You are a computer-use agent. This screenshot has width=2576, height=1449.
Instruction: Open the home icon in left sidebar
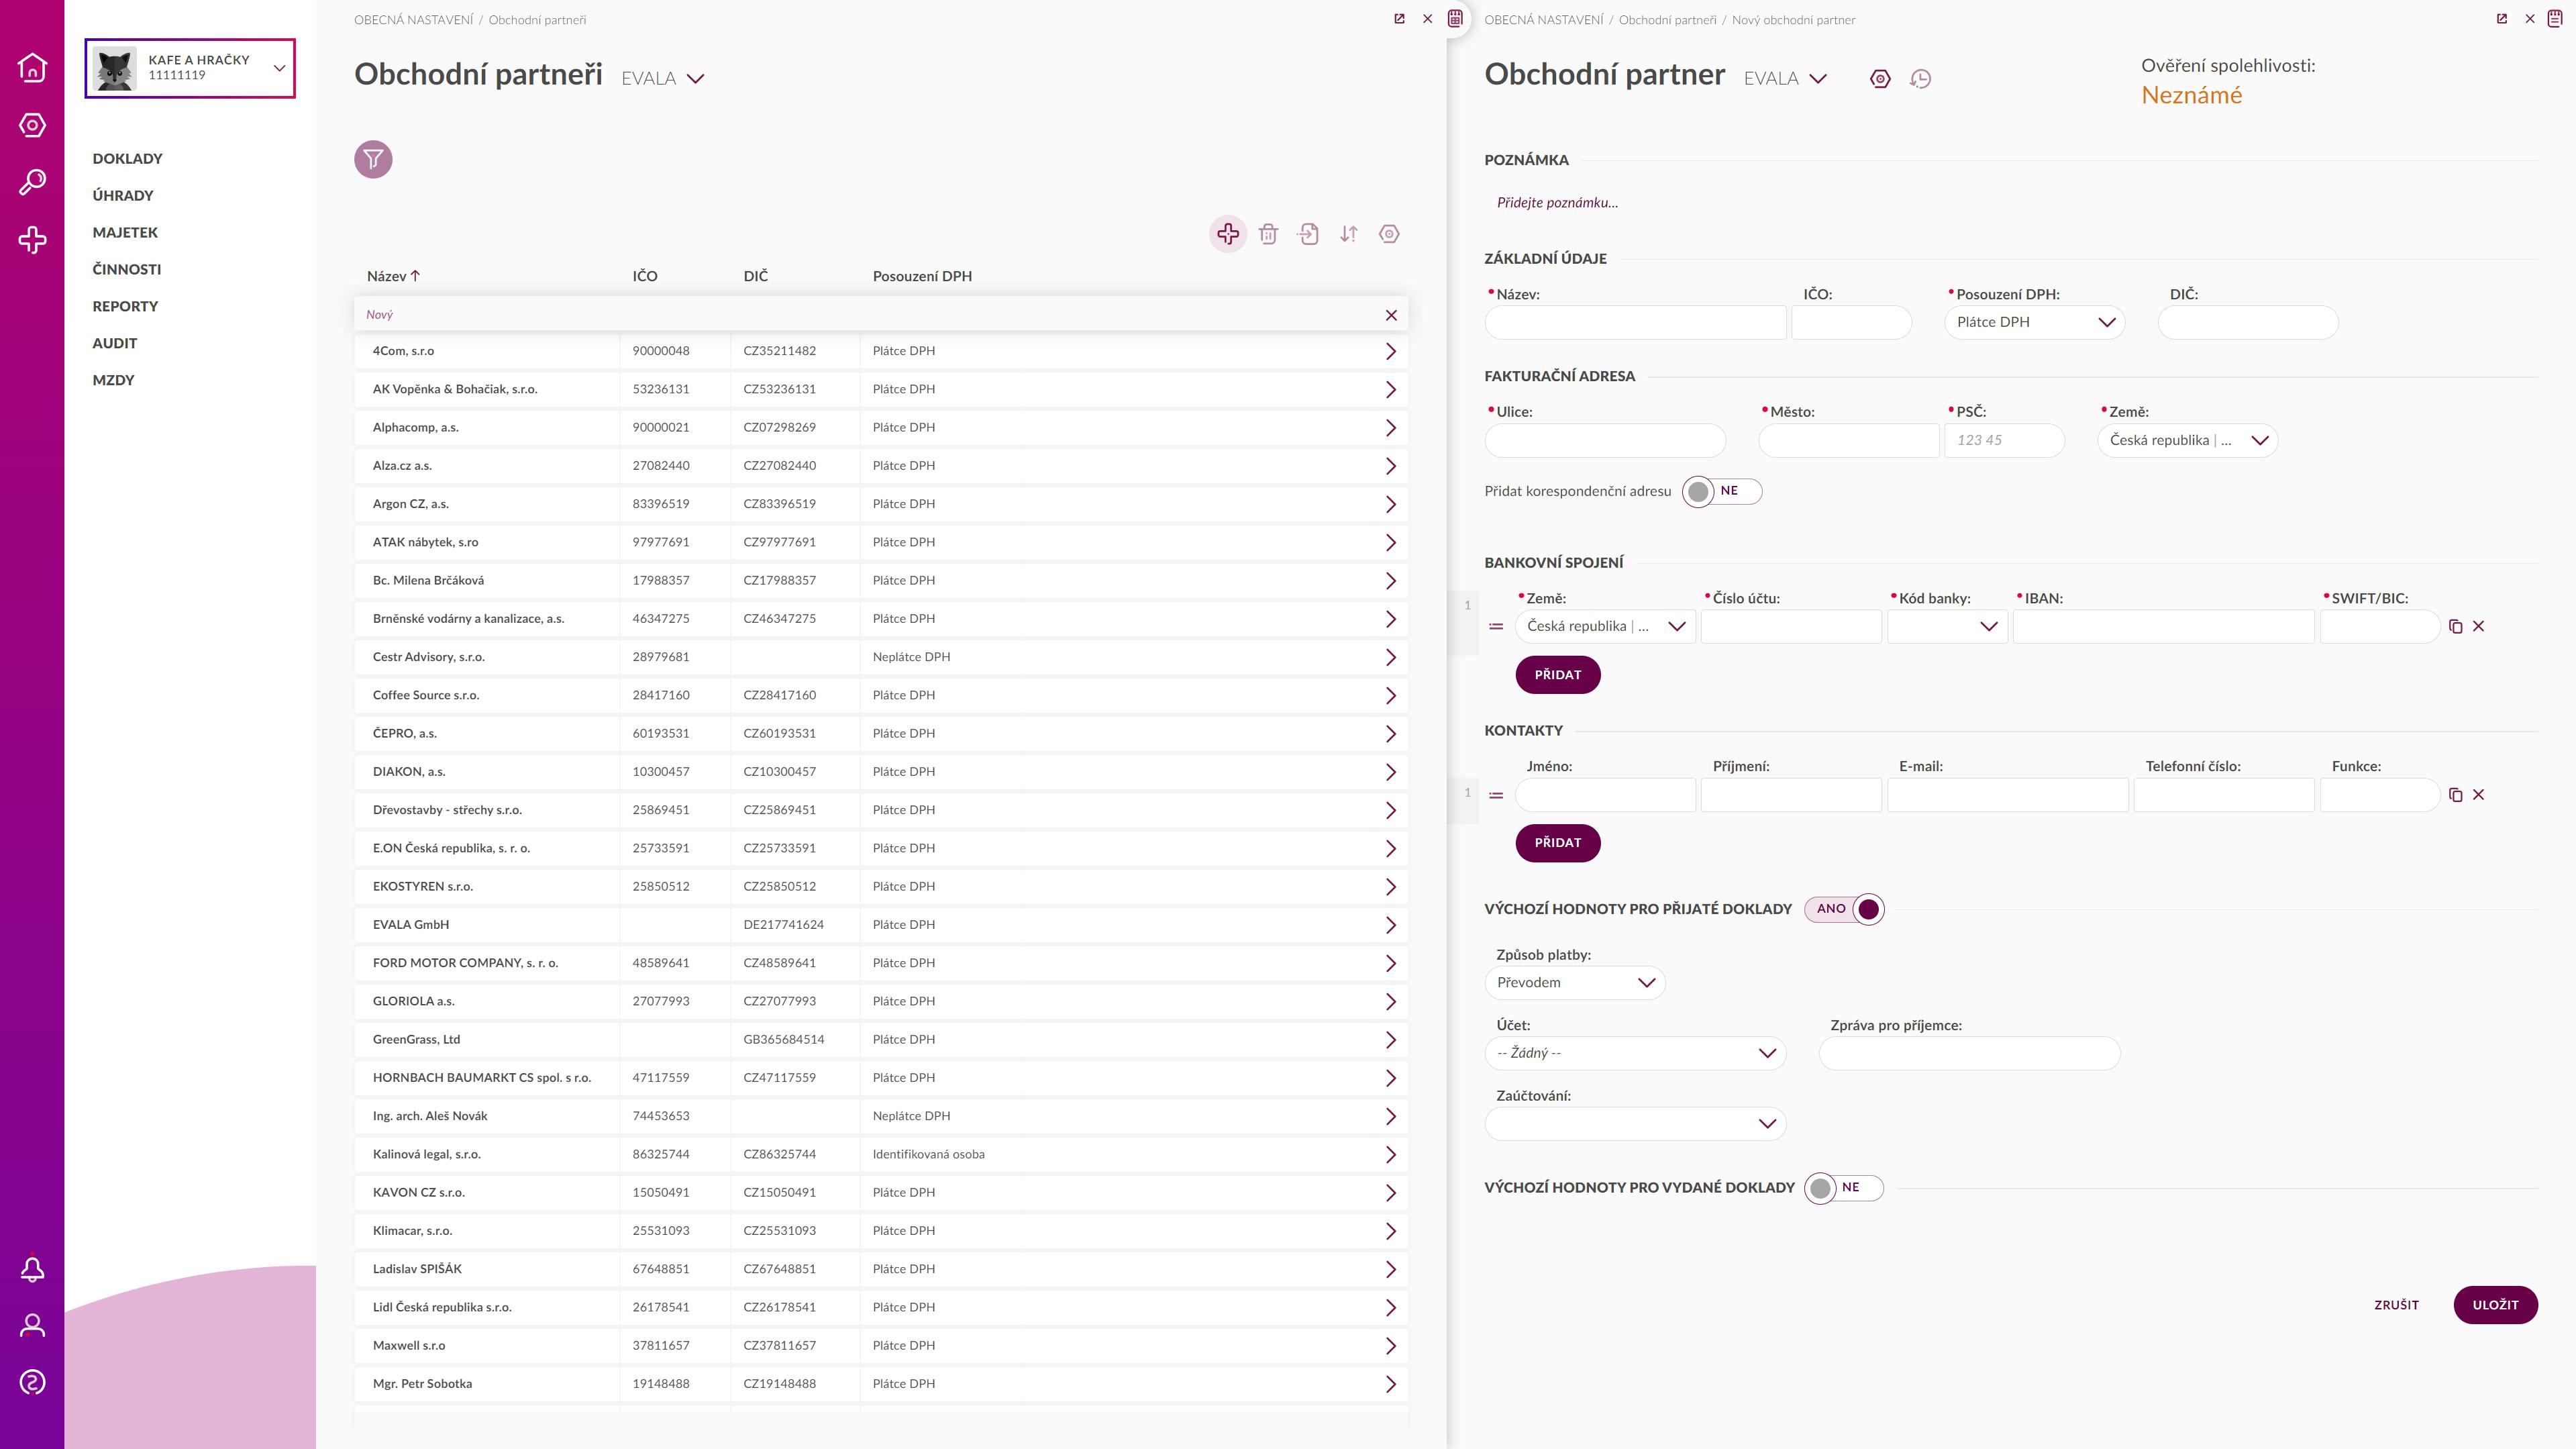pyautogui.click(x=32, y=67)
